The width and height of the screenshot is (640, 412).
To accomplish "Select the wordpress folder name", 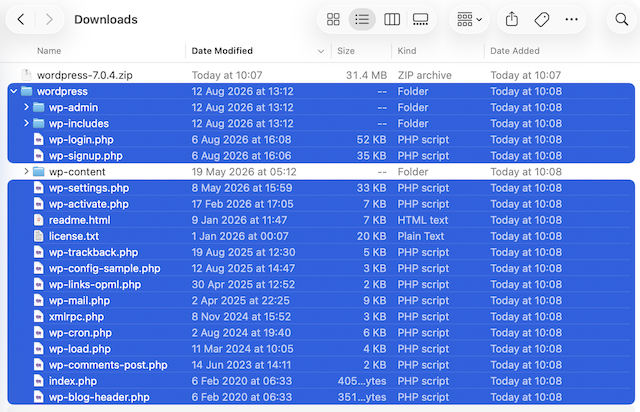I will (62, 91).
